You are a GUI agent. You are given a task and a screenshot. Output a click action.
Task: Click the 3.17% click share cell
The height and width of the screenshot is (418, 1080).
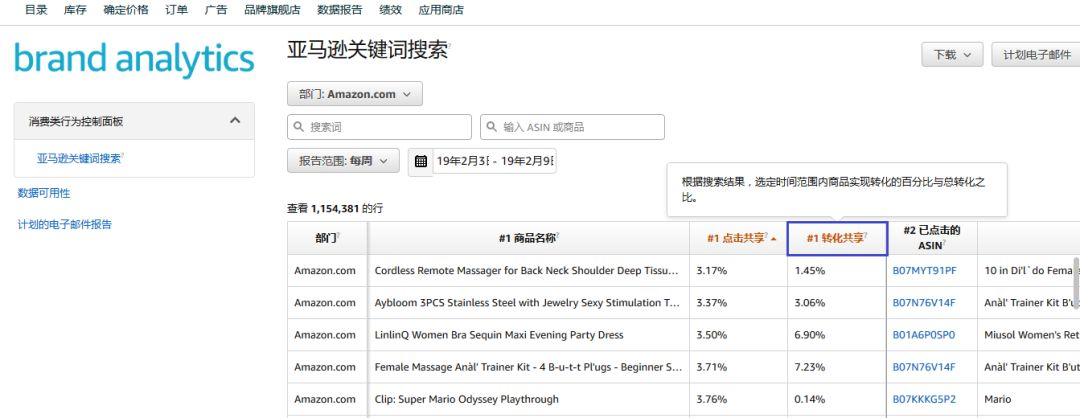pyautogui.click(x=738, y=271)
